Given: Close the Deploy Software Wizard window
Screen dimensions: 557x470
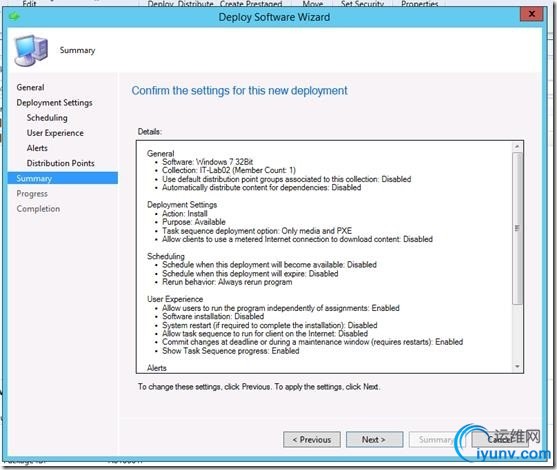Looking at the screenshot, I should pyautogui.click(x=531, y=14).
